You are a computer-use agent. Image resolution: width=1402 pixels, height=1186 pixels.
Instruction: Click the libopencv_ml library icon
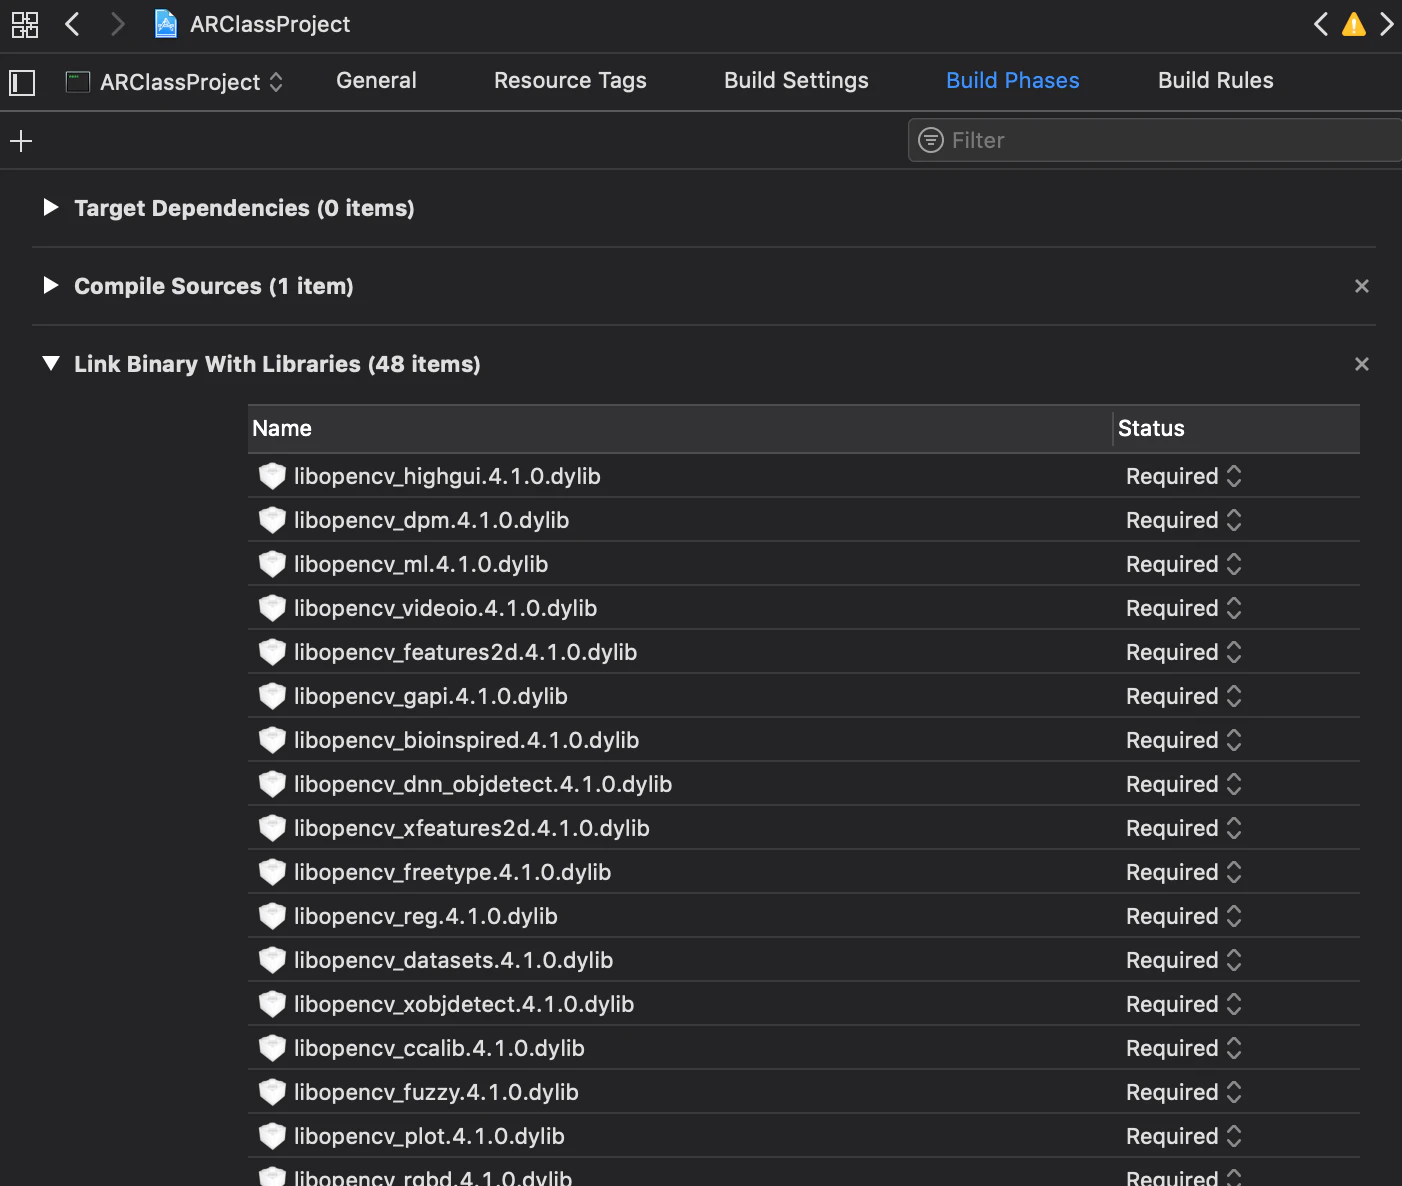point(272,564)
